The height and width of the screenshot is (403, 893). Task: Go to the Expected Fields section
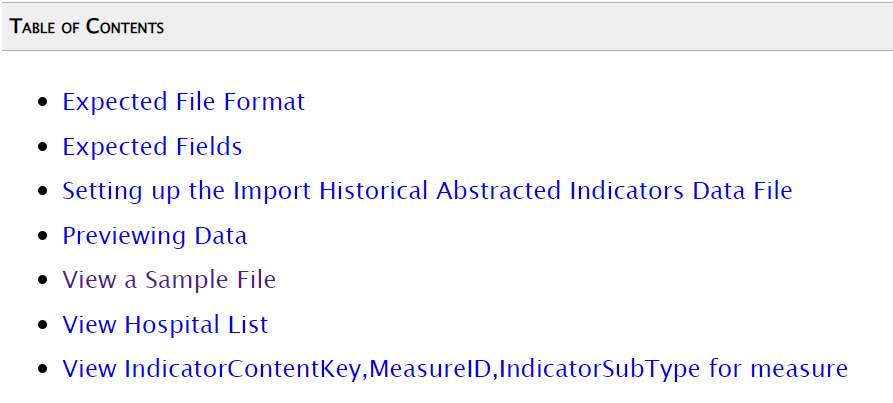click(x=152, y=146)
